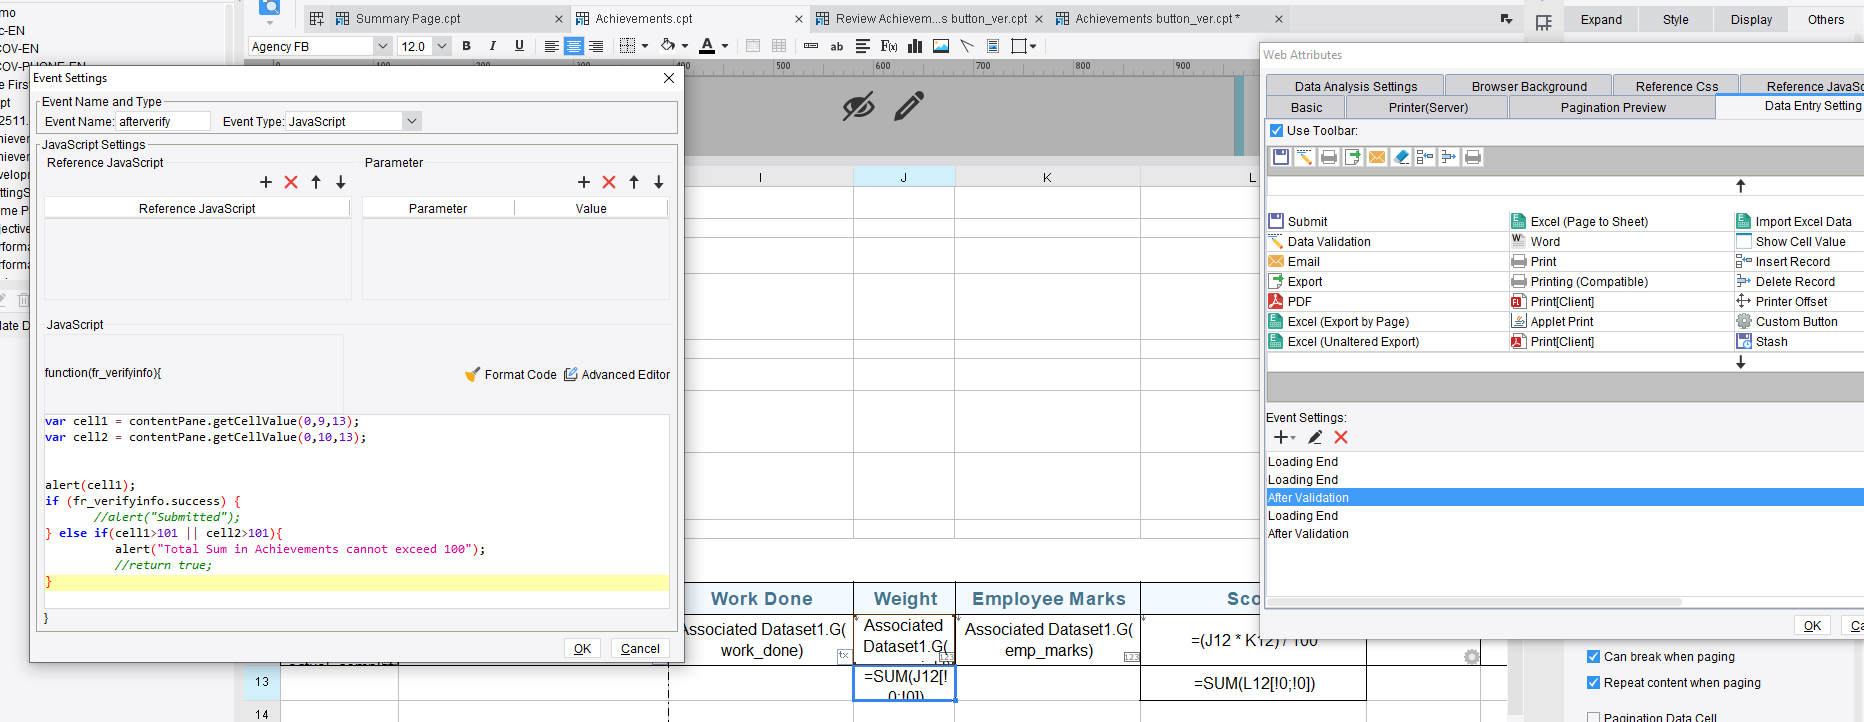1864x722 pixels.
Task: Select the highlighted After Validation event
Action: tap(1565, 498)
